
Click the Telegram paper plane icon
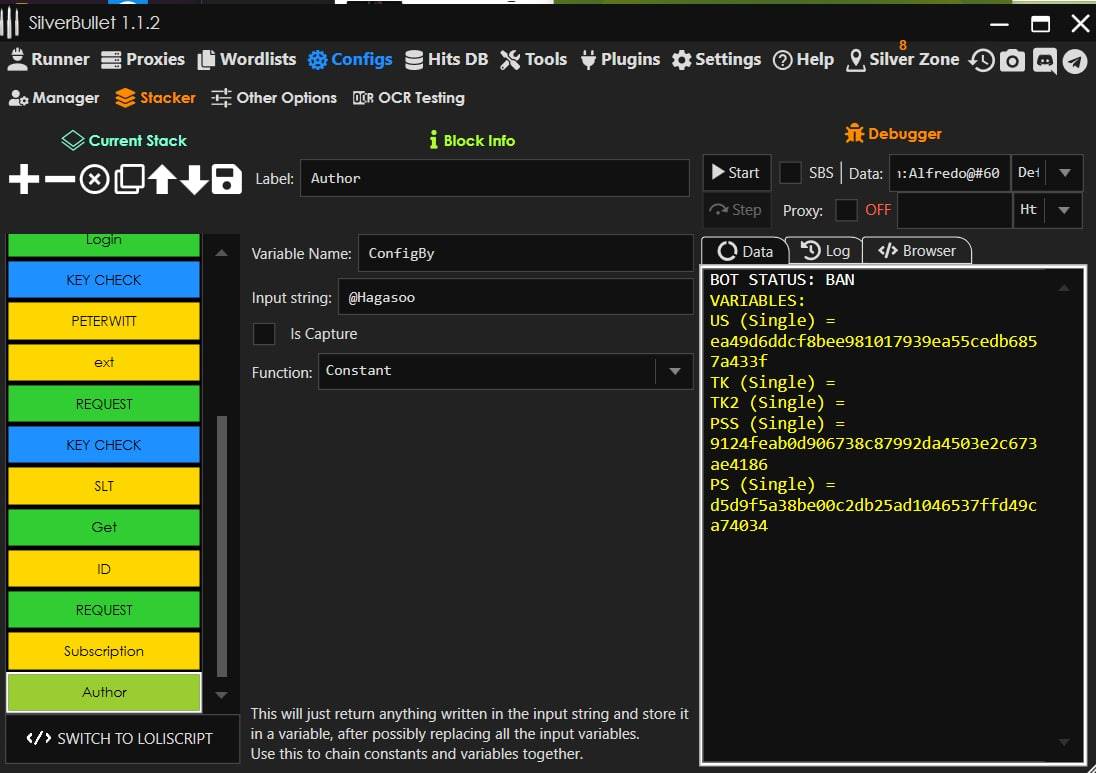click(x=1075, y=60)
